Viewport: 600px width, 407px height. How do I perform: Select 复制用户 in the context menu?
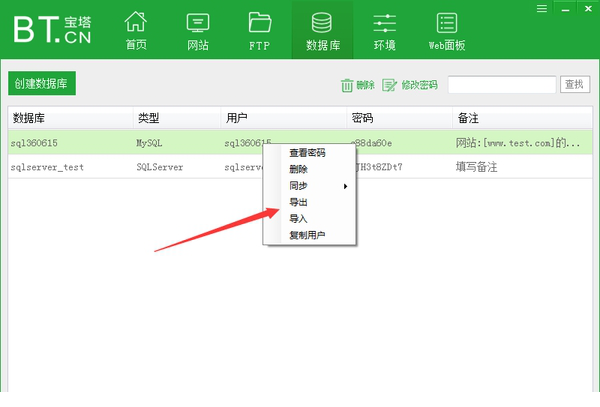307,235
